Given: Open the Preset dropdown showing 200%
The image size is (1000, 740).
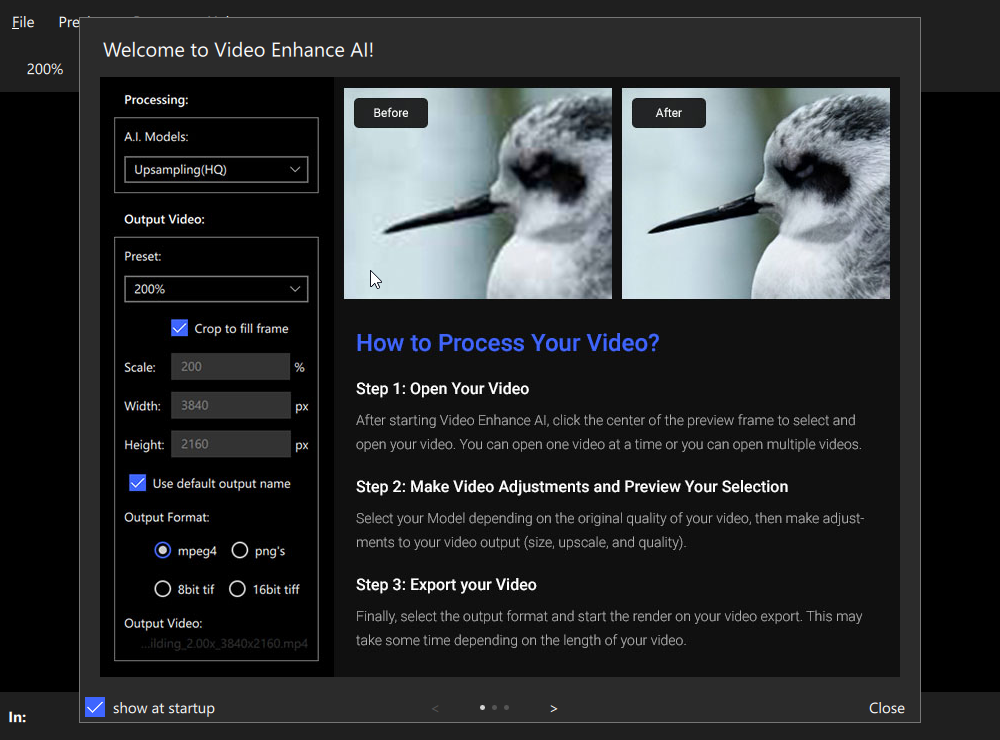Looking at the screenshot, I should coord(216,289).
